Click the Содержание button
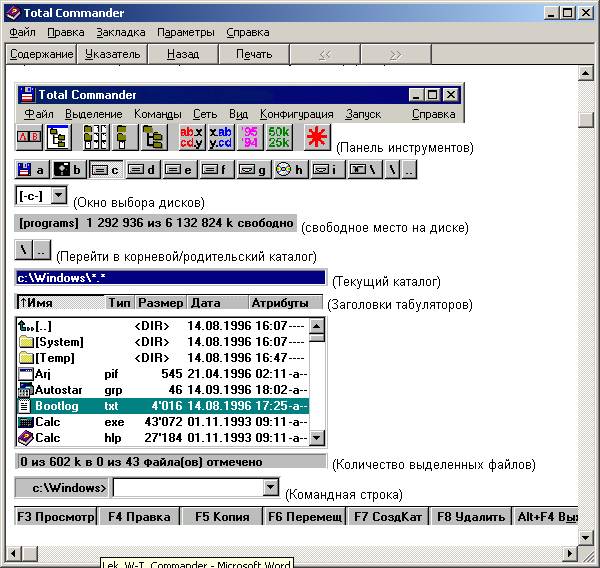Viewport: 600px width, 568px height. [x=41, y=54]
